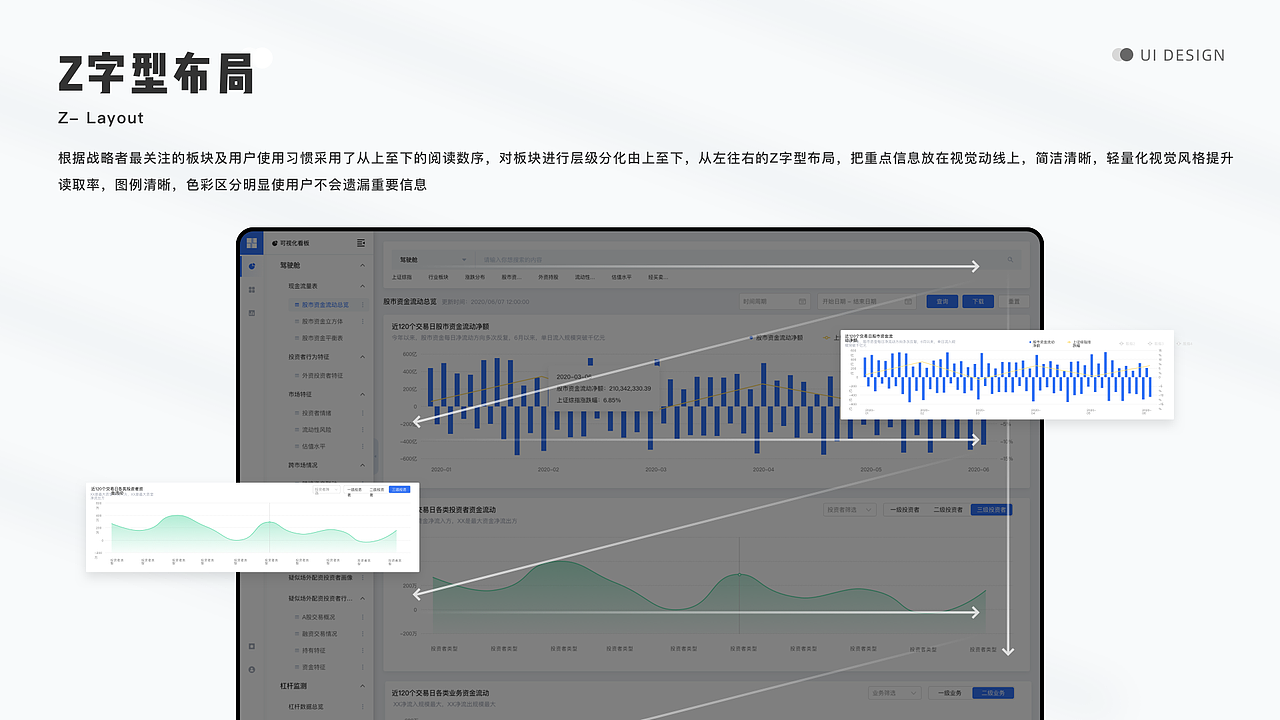Click the 重置 button

point(1014,301)
